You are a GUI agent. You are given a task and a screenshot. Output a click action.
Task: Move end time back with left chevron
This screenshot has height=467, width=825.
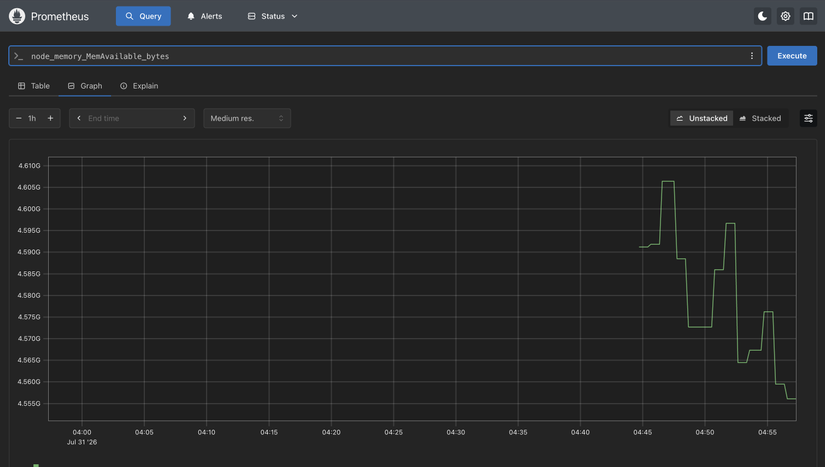coord(79,118)
